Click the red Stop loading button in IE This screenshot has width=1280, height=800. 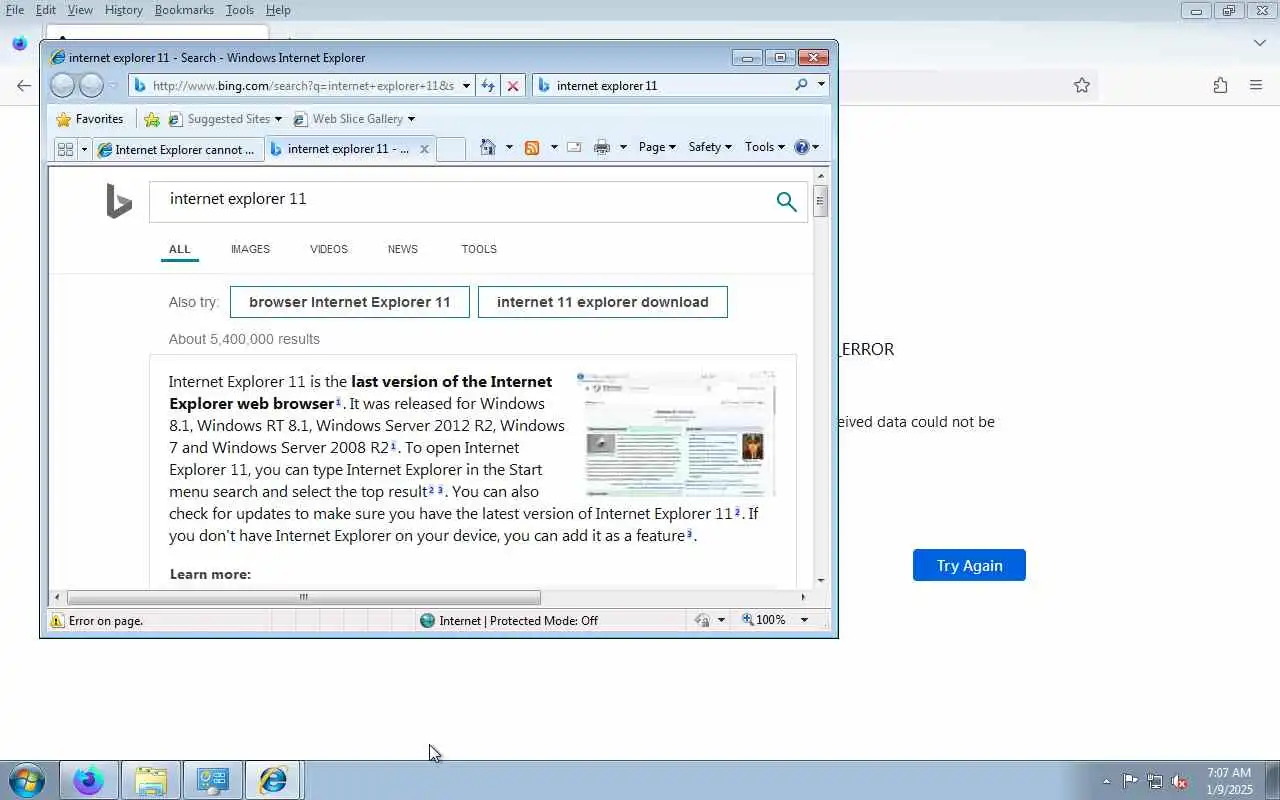point(513,85)
